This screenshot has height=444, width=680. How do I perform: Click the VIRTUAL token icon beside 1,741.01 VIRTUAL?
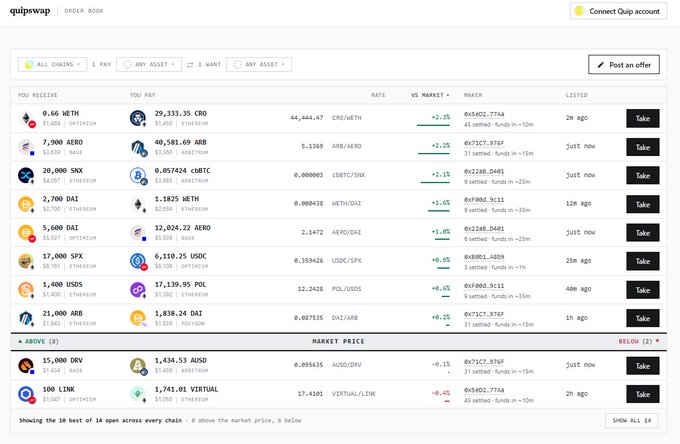[x=138, y=394]
